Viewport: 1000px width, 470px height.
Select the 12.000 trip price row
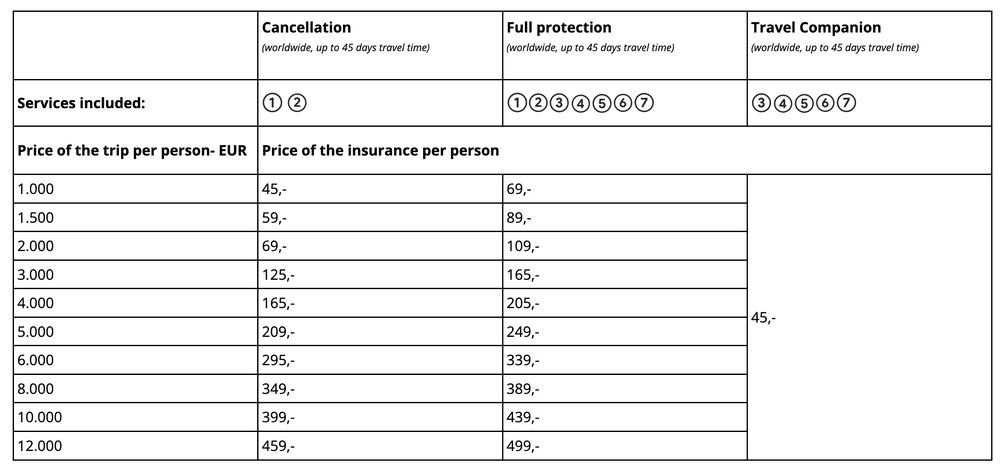click(x=39, y=445)
